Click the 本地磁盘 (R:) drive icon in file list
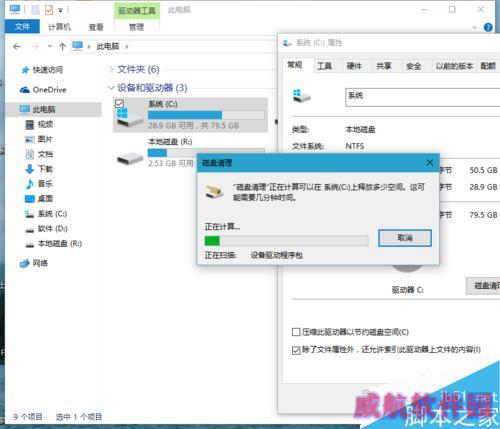Screen dimensions: 500x429 tap(130, 159)
